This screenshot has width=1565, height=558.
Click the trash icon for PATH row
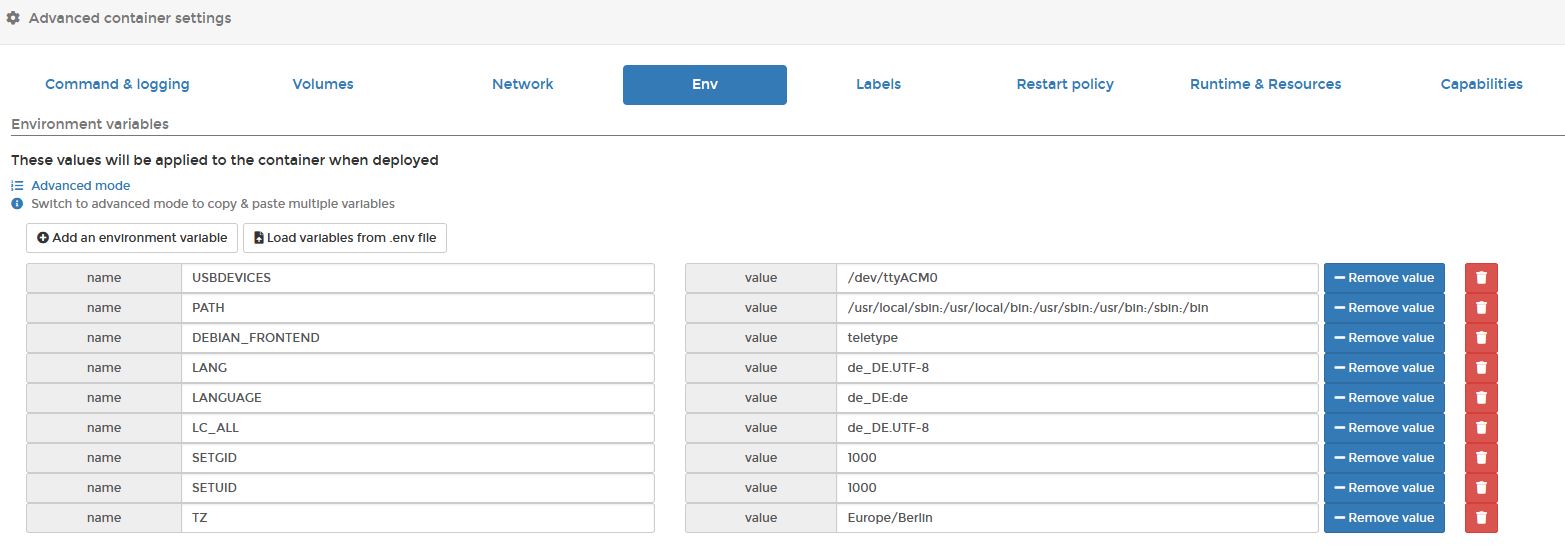point(1481,308)
